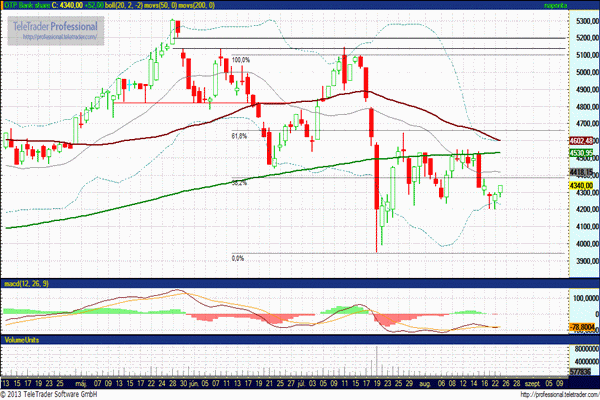Click the 0,0% Fibonacci level label
The width and height of the screenshot is (600, 400).
238,258
